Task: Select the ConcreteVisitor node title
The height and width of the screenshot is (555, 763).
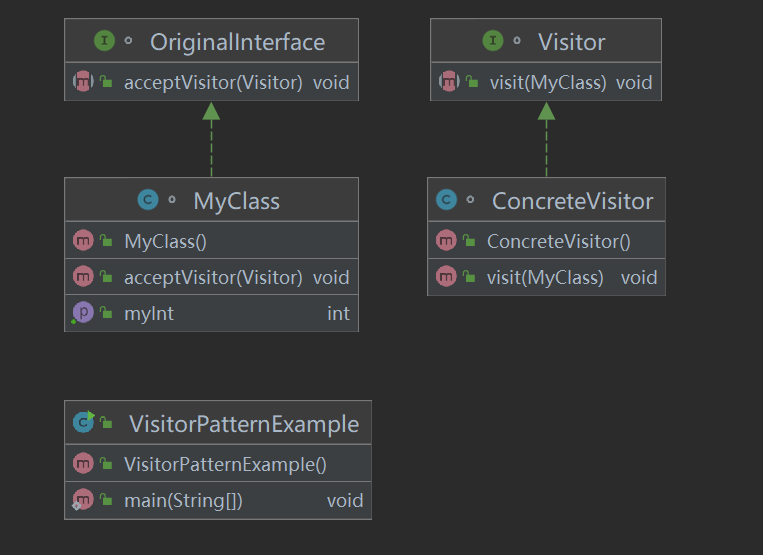Action: pos(572,201)
